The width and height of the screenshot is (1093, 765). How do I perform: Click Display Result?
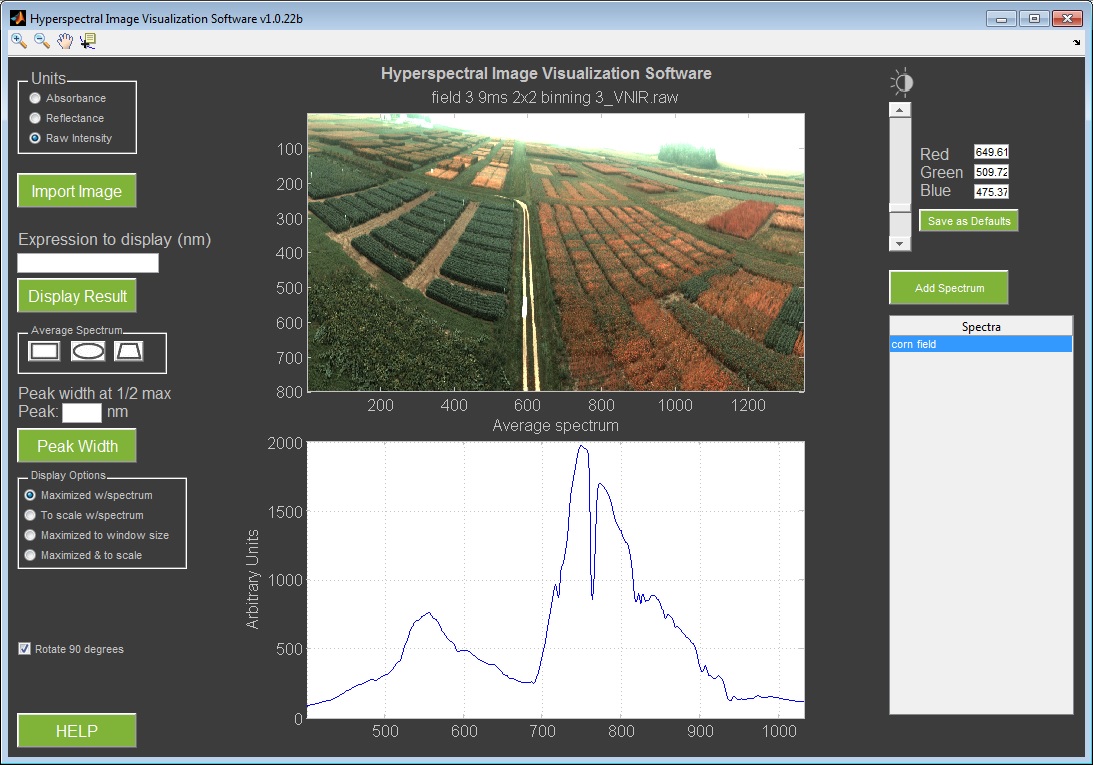tap(76, 296)
